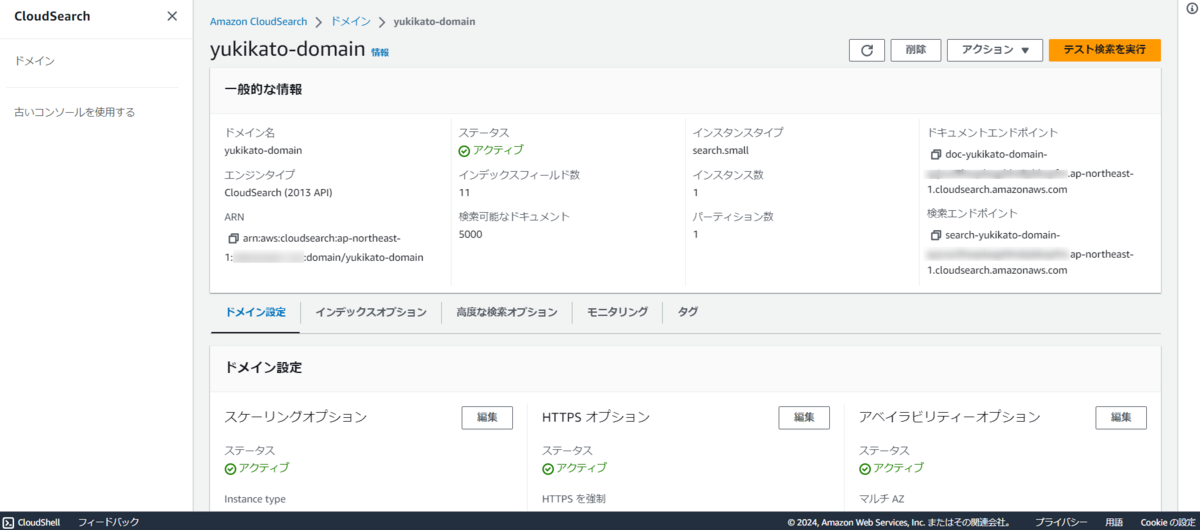Edit アベイラビリティーオプション settings
This screenshot has width=1200, height=530.
click(x=1121, y=417)
